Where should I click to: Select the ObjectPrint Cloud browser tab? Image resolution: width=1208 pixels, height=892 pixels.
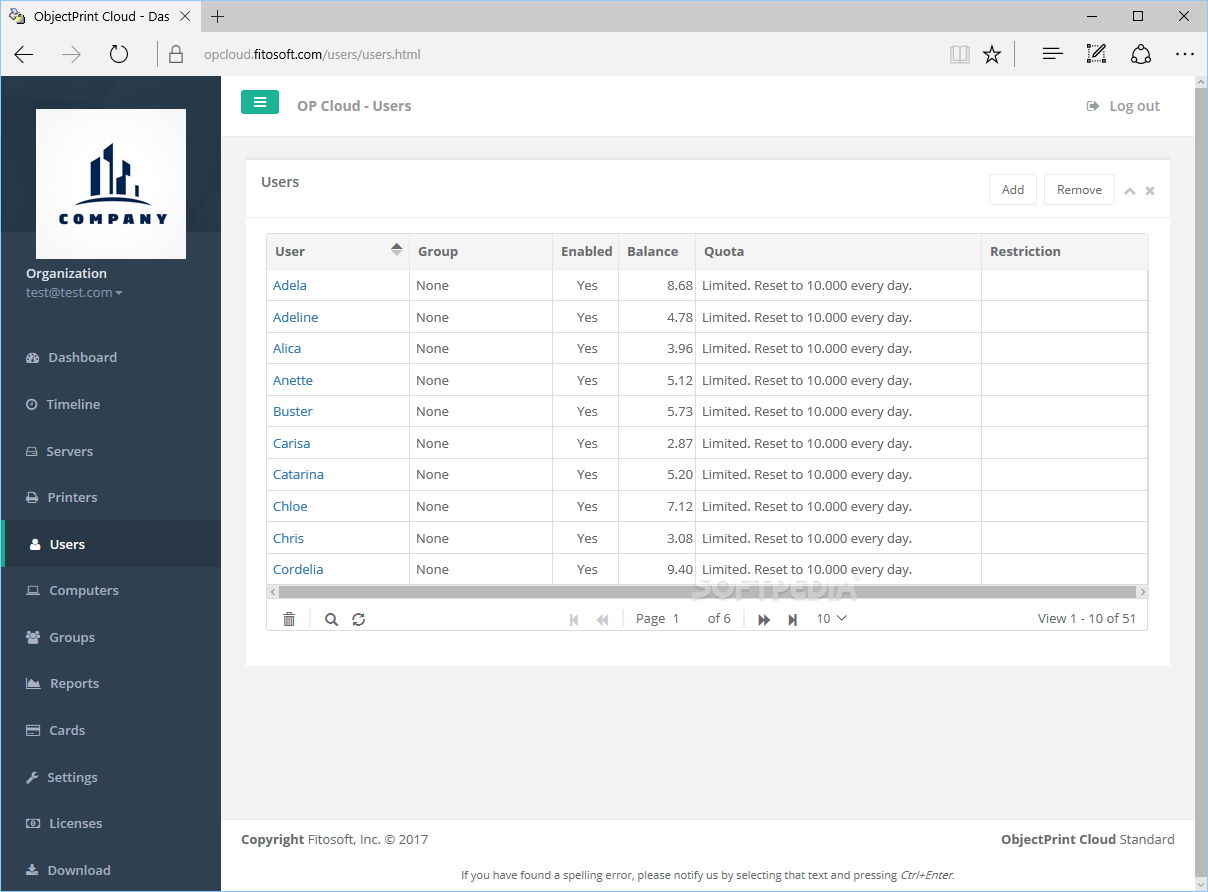tap(100, 16)
